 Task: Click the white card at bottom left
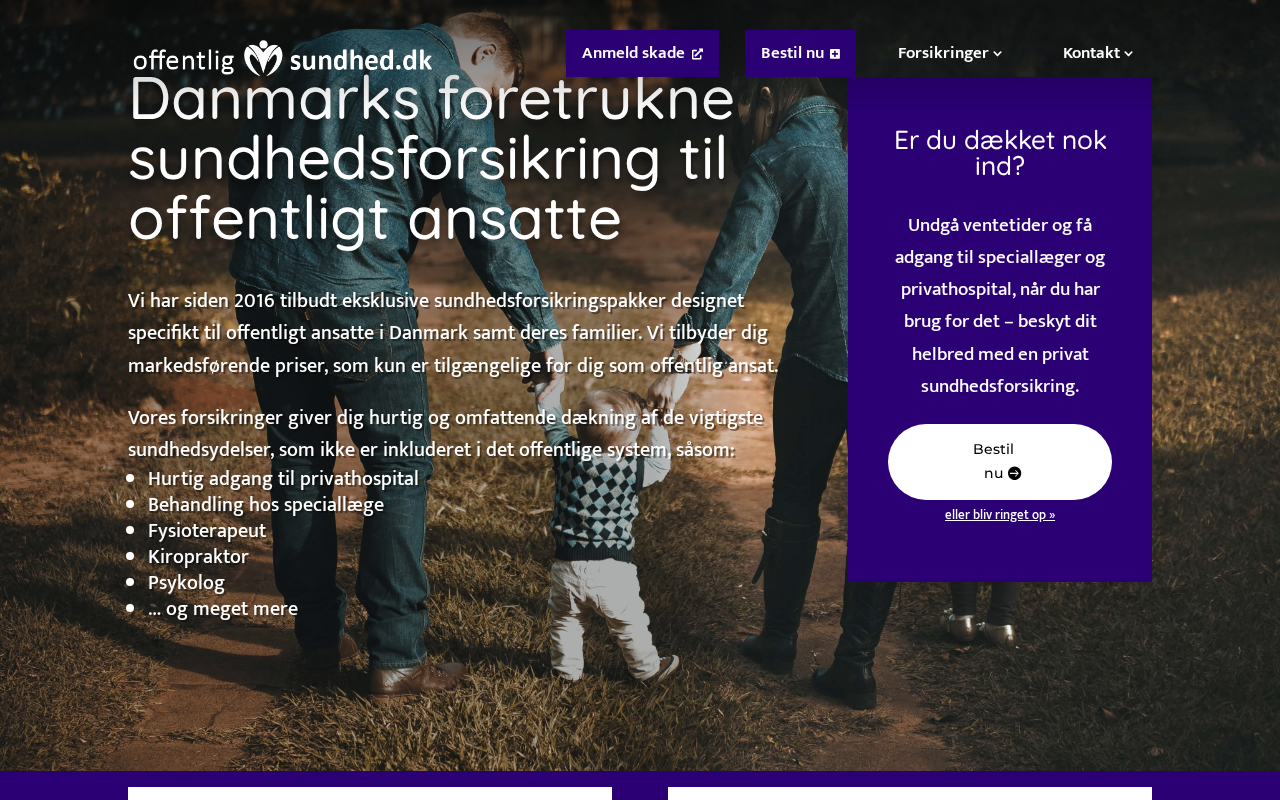[370, 794]
